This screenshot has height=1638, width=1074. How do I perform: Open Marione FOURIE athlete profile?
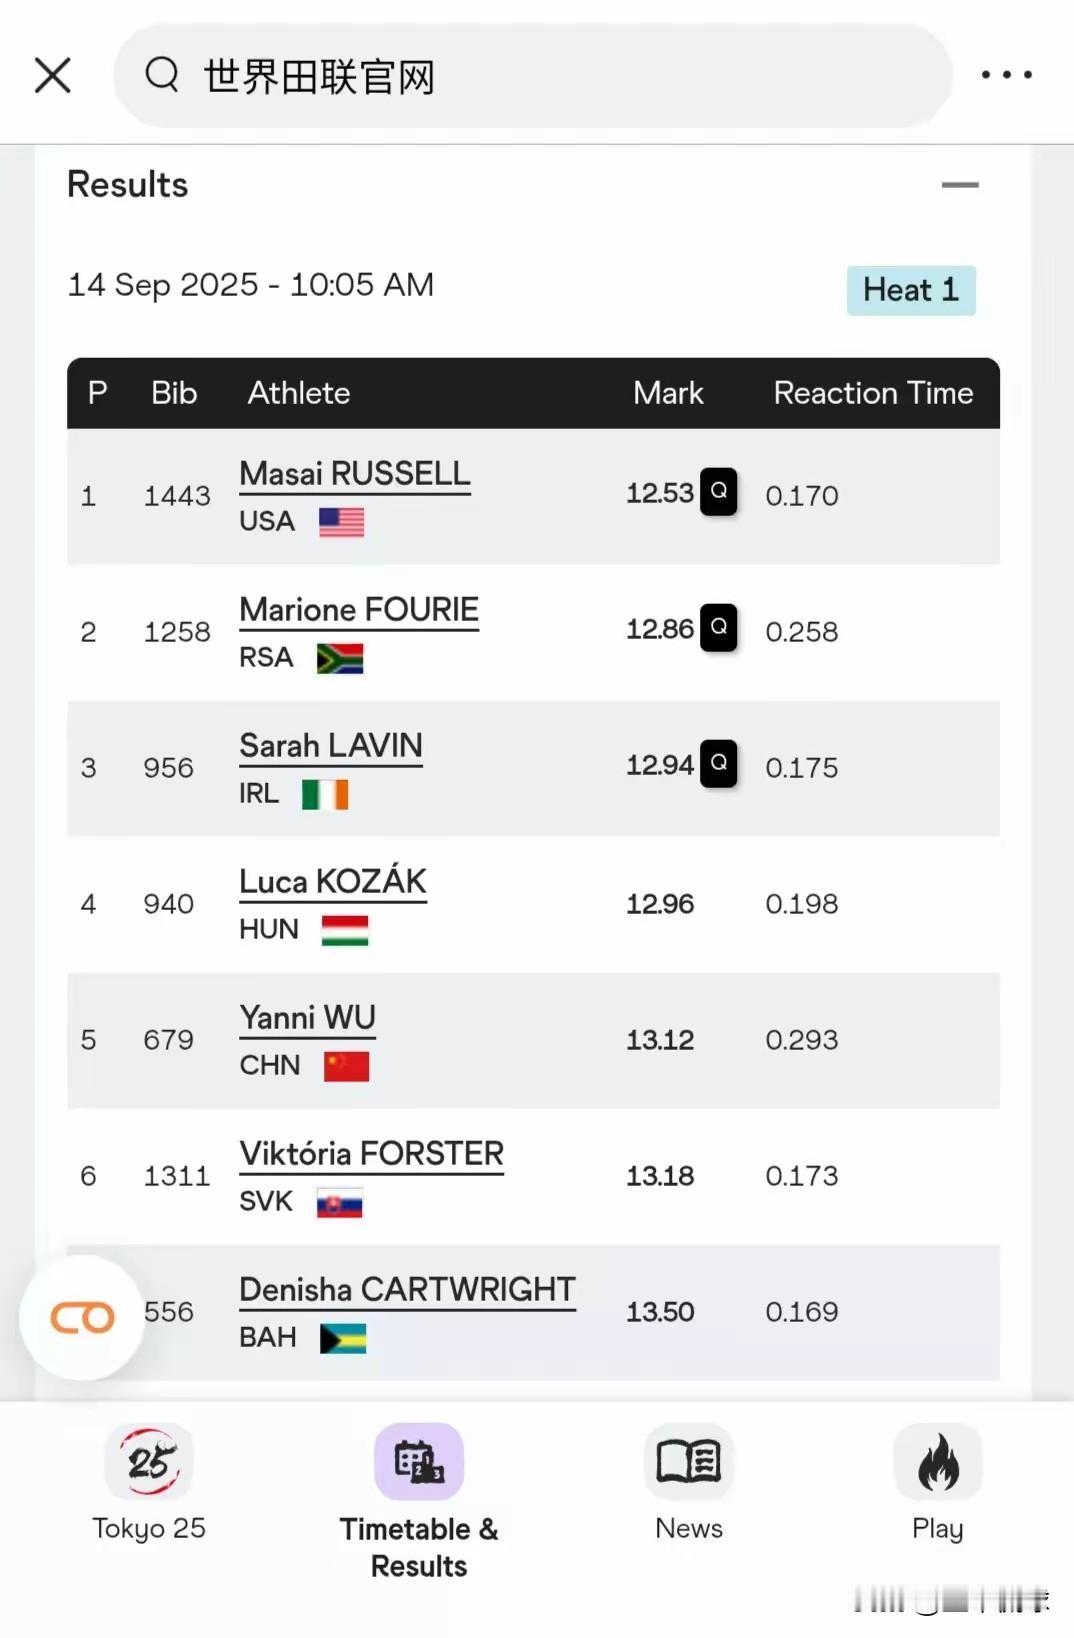click(x=359, y=610)
